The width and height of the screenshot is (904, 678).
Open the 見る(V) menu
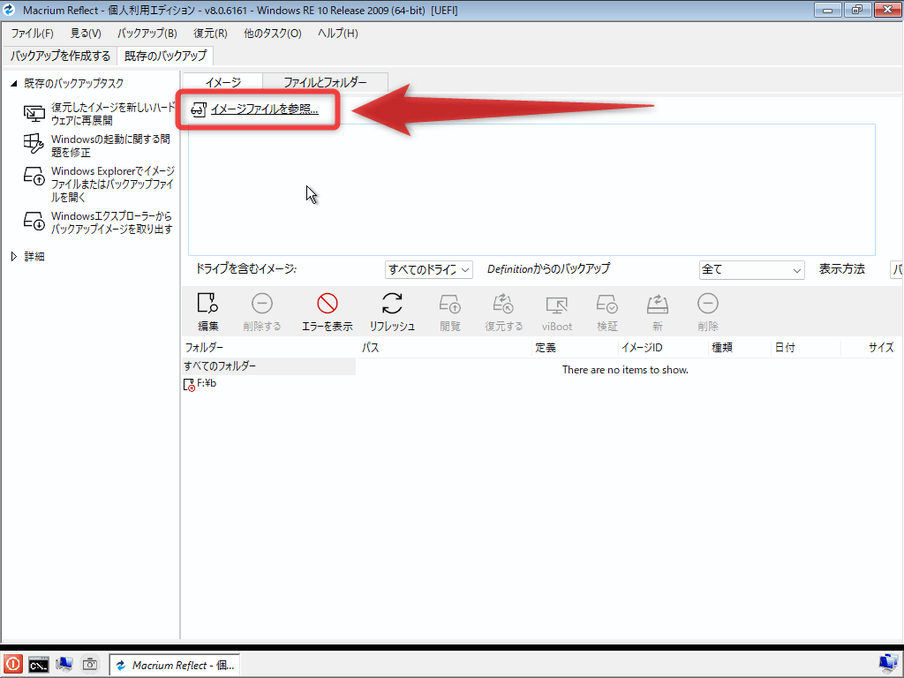pos(85,33)
